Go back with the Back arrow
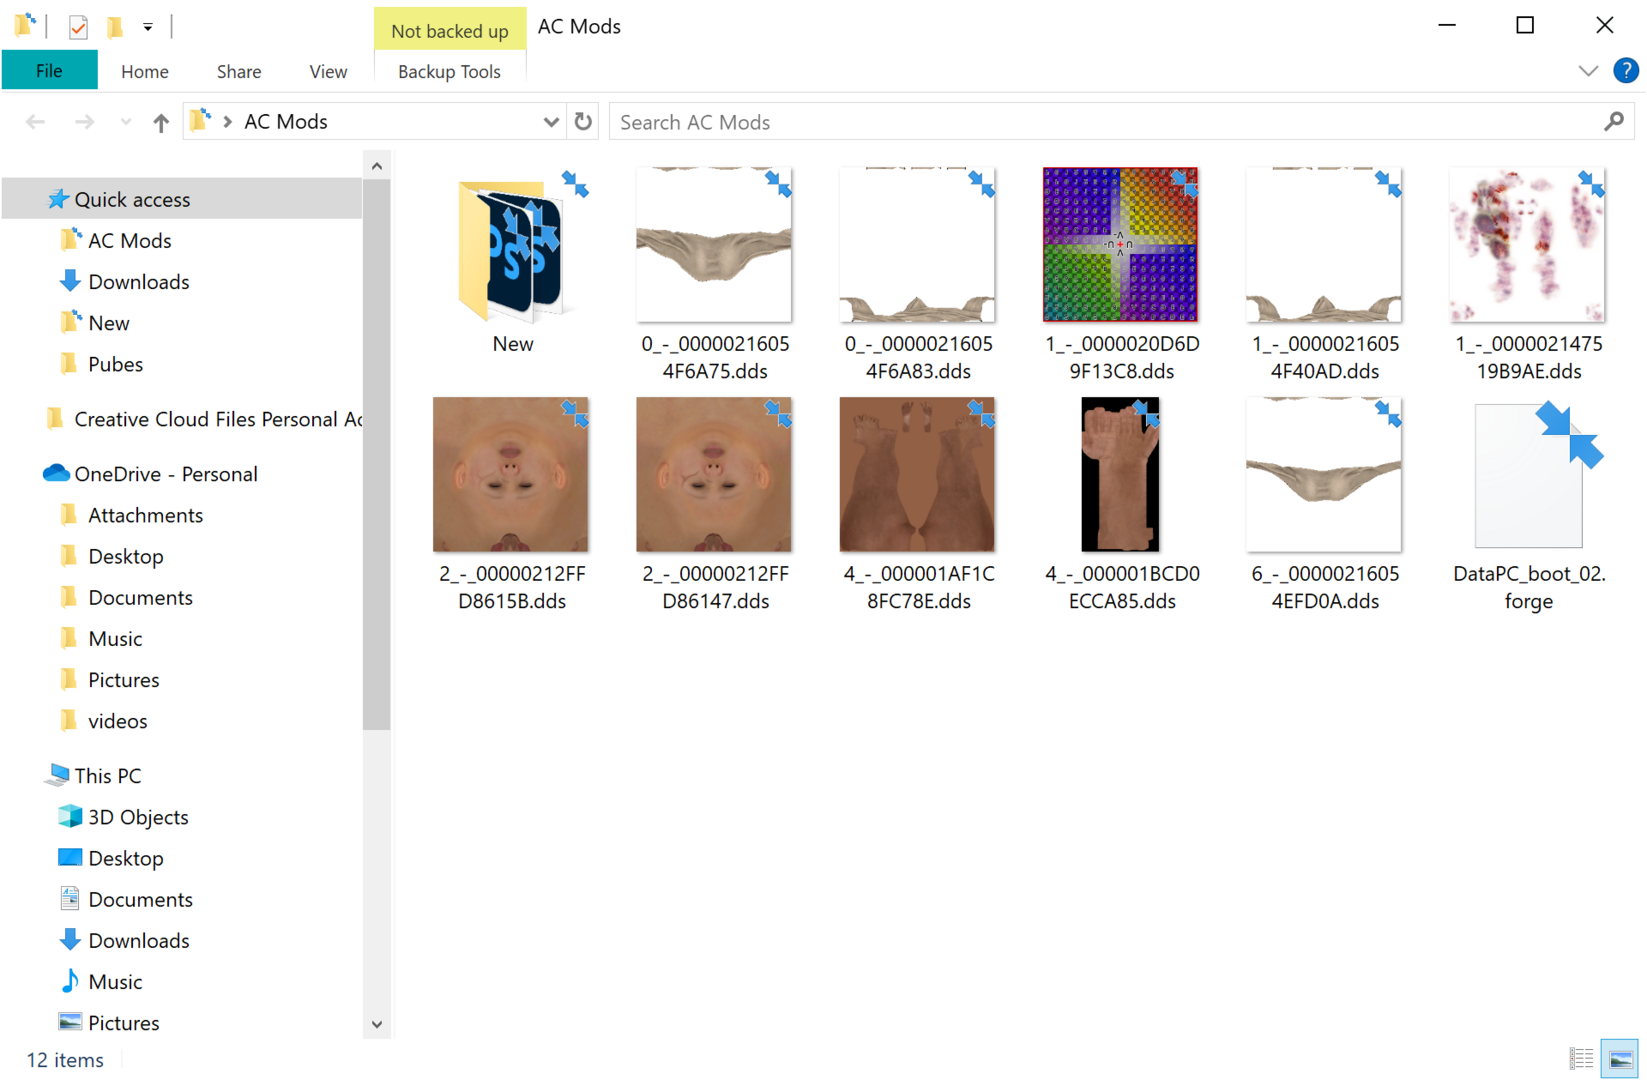 click(36, 122)
